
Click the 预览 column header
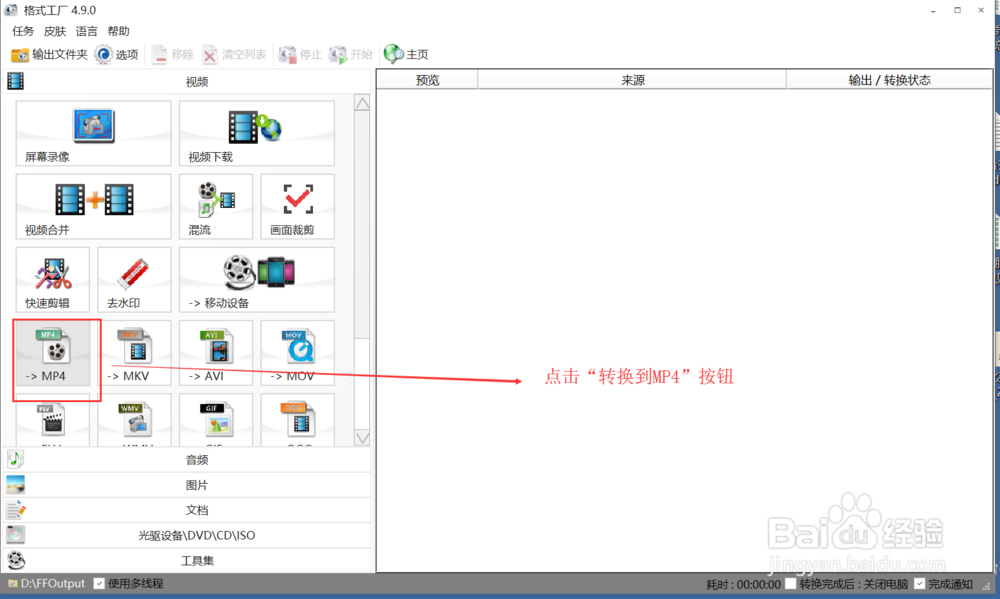[x=427, y=80]
